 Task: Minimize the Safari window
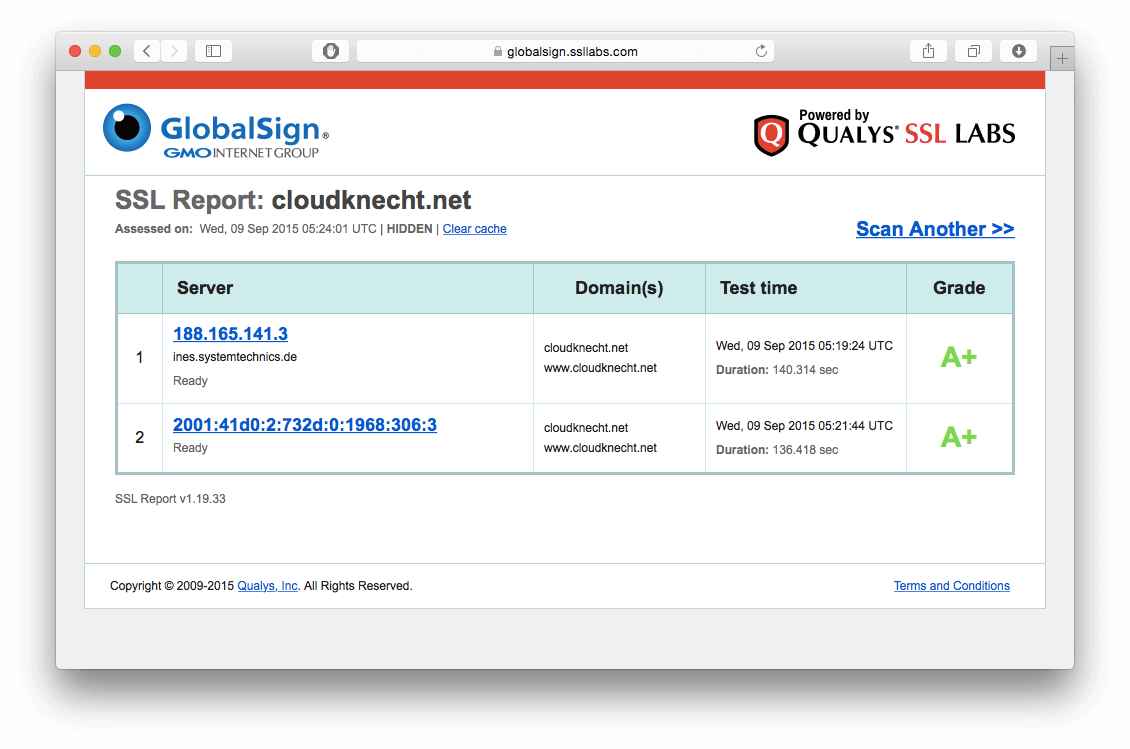pyautogui.click(x=94, y=51)
